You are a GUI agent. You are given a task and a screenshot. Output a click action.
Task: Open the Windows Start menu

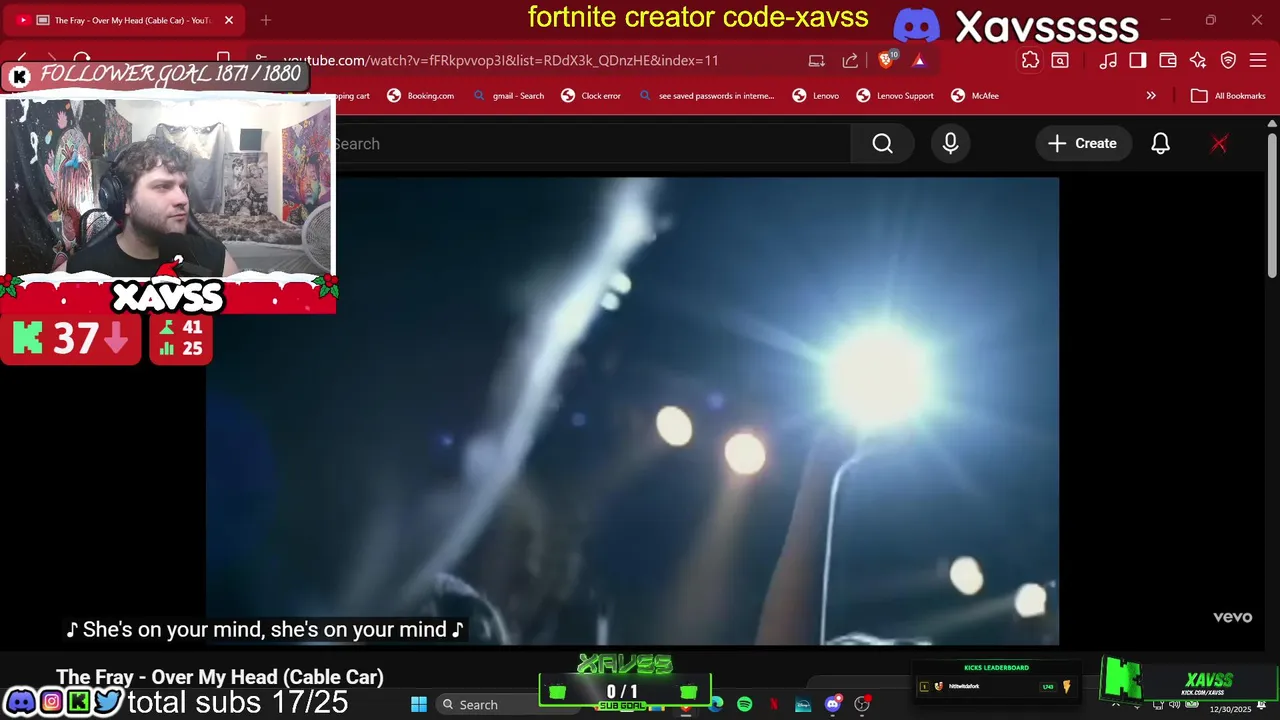point(419,704)
